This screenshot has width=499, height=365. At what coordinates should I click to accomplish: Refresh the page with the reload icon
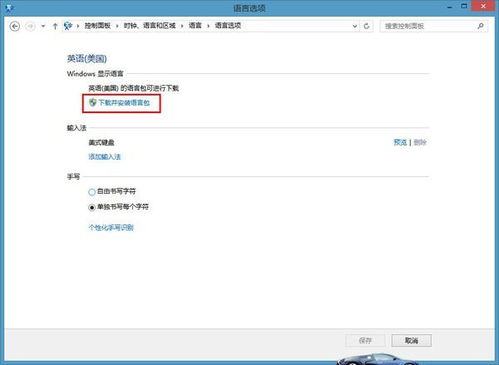366,26
